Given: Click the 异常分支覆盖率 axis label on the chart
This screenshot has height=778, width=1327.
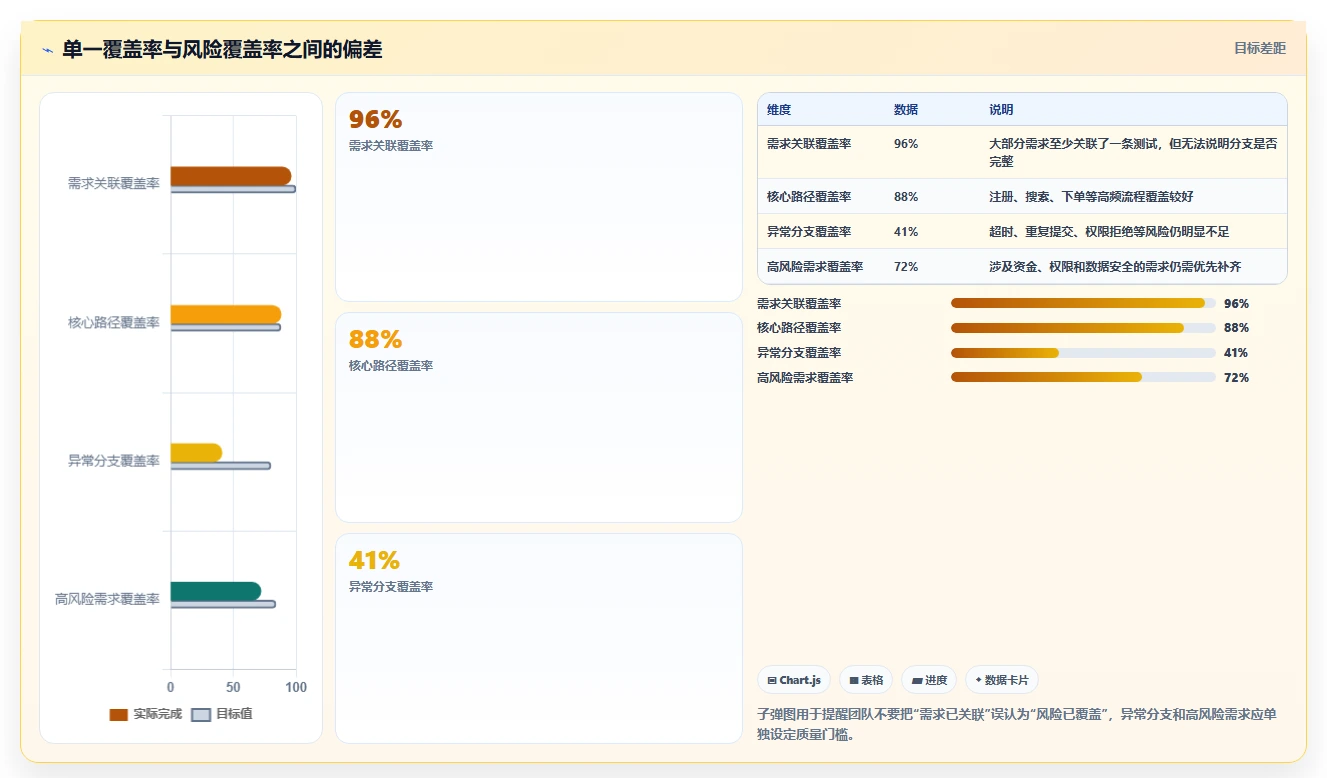Looking at the screenshot, I should [x=114, y=461].
